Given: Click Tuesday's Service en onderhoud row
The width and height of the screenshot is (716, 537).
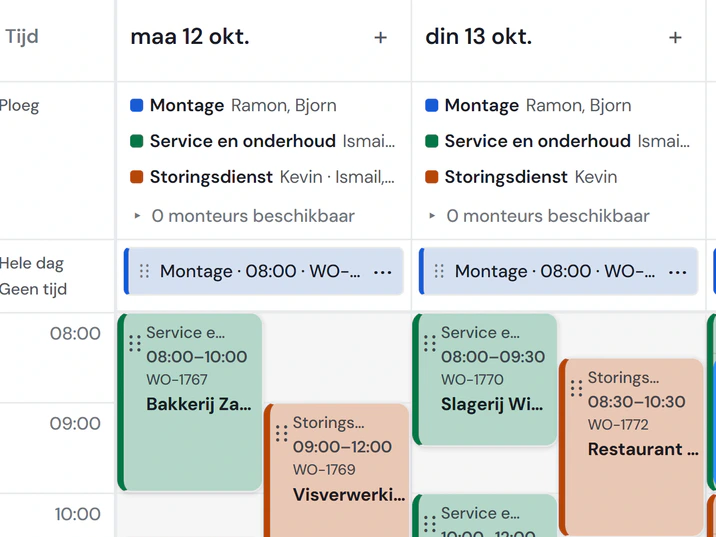Looking at the screenshot, I should pyautogui.click(x=558, y=141).
